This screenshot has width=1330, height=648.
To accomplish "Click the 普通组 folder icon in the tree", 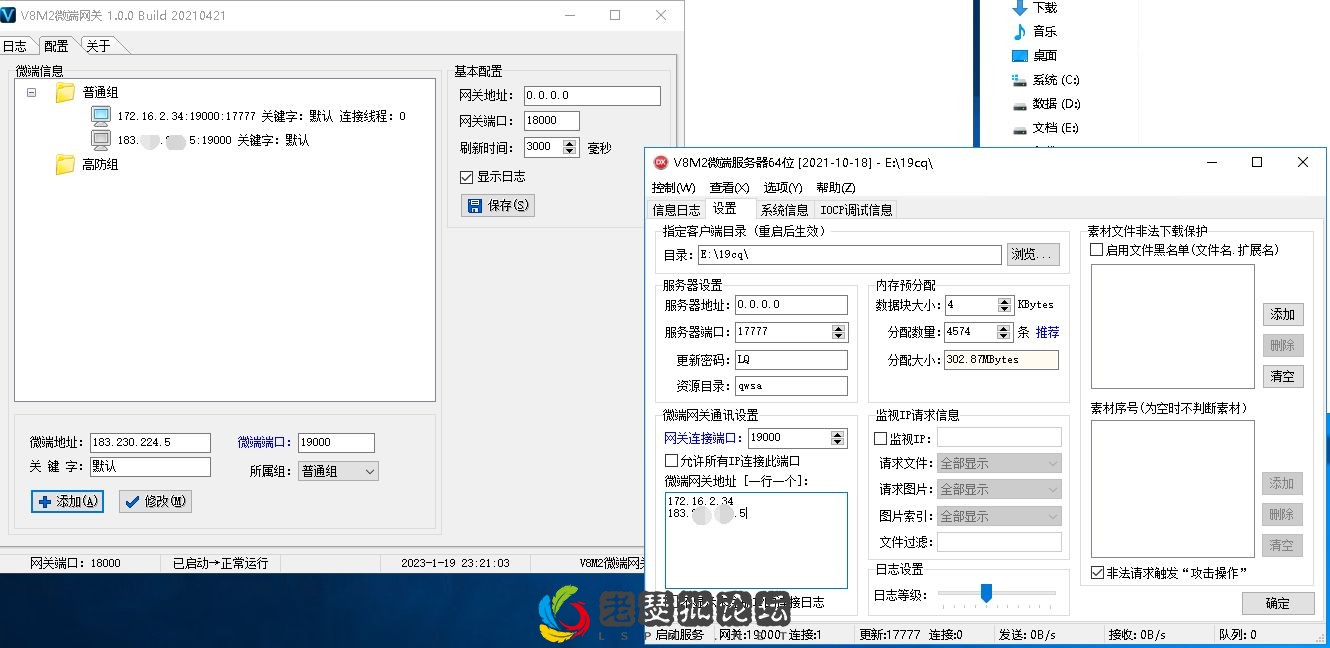I will 66,93.
